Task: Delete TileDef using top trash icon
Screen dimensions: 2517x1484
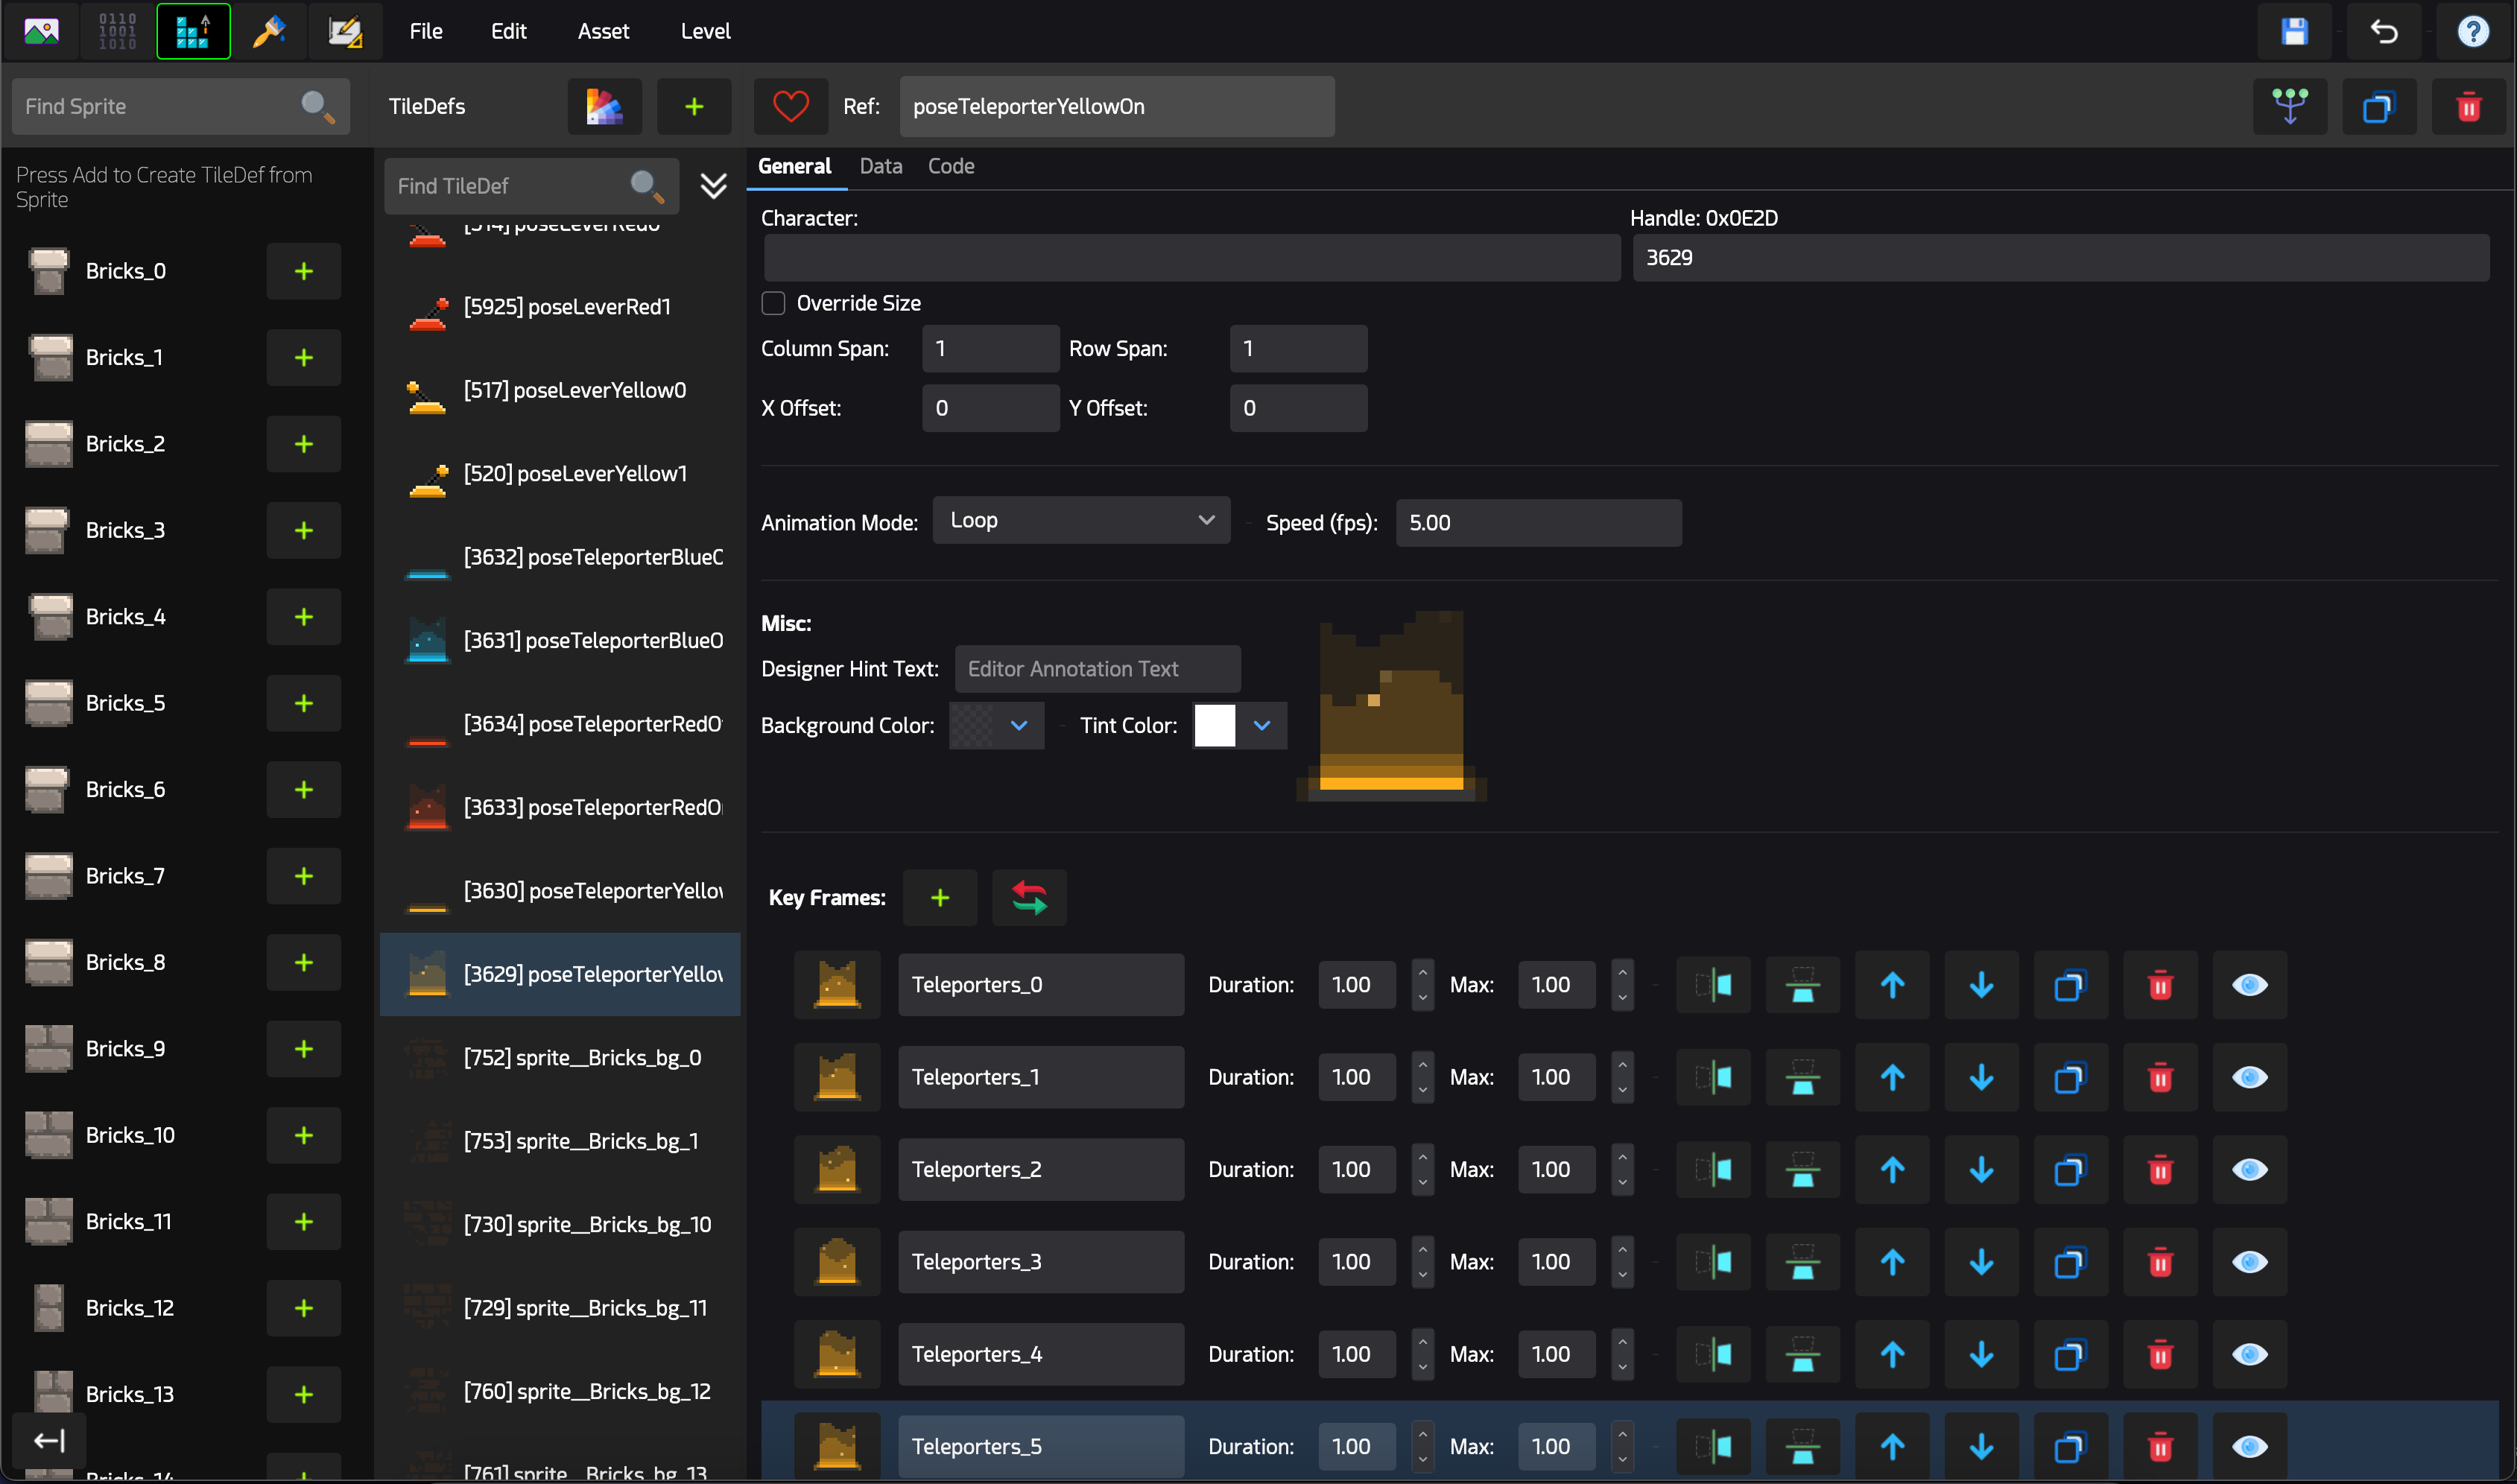Action: click(2469, 106)
